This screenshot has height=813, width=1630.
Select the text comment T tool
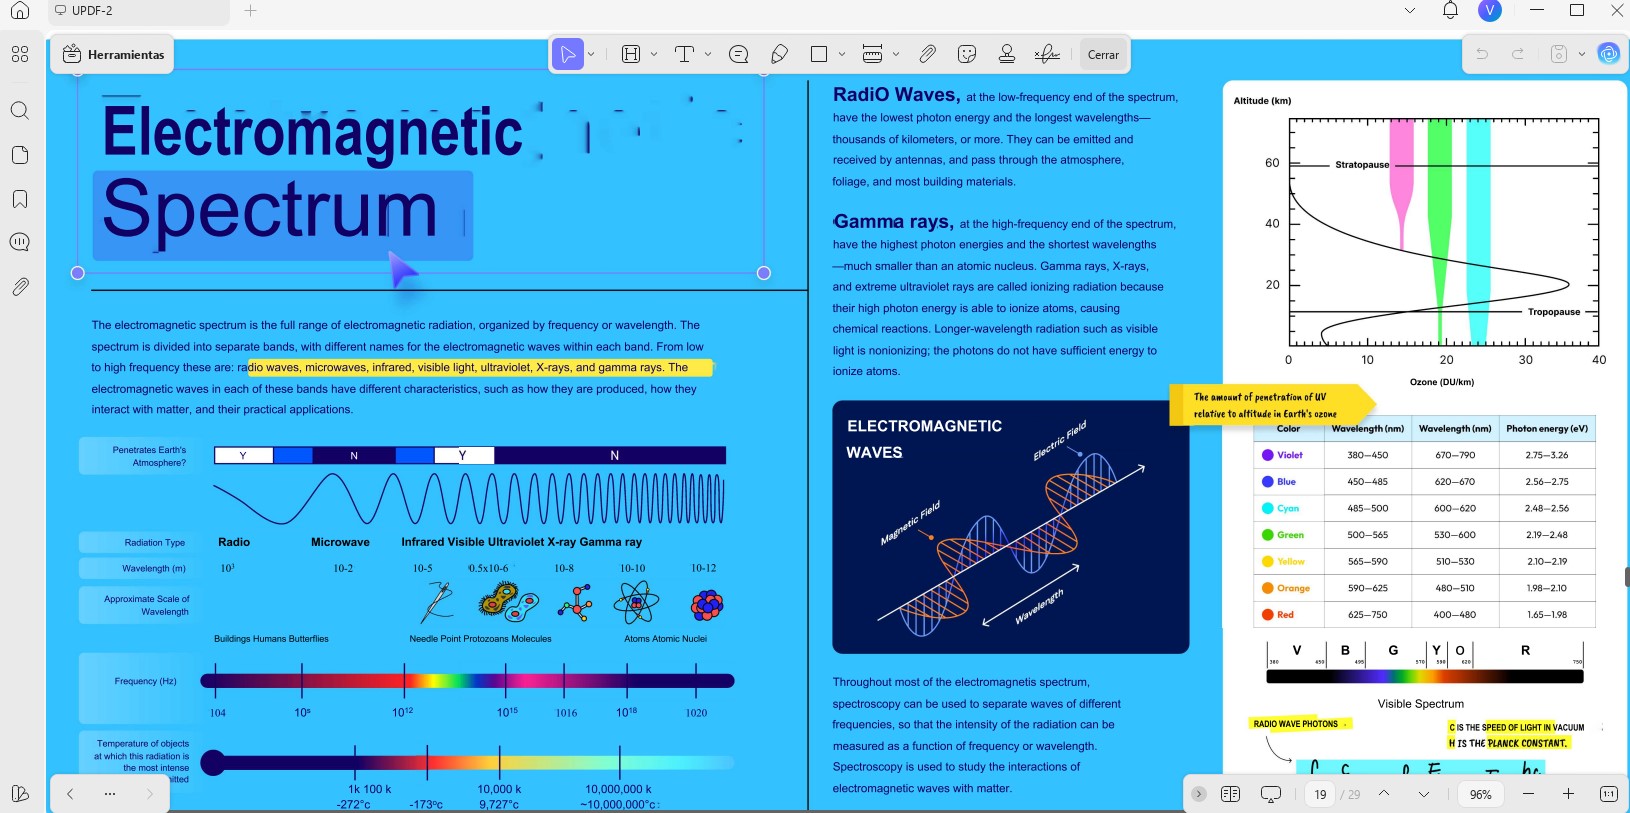click(685, 54)
